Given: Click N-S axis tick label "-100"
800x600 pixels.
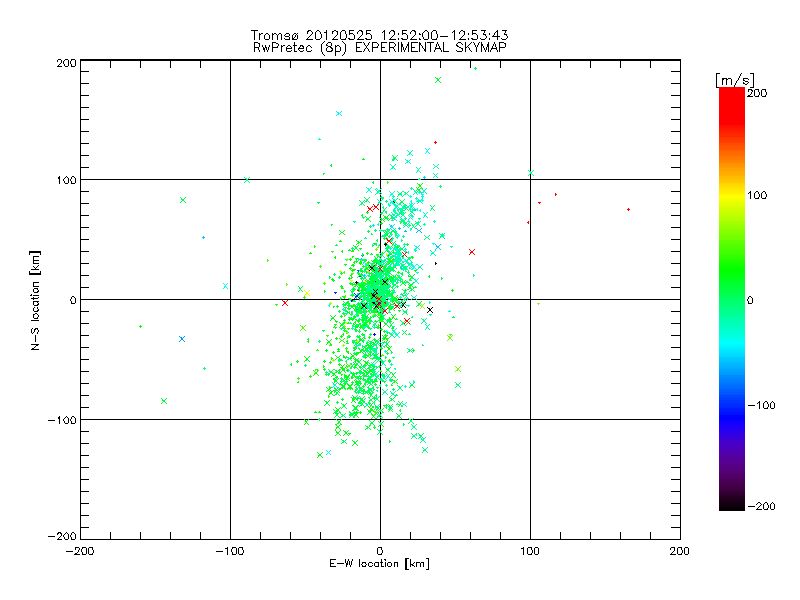Looking at the screenshot, I should click(62, 420).
